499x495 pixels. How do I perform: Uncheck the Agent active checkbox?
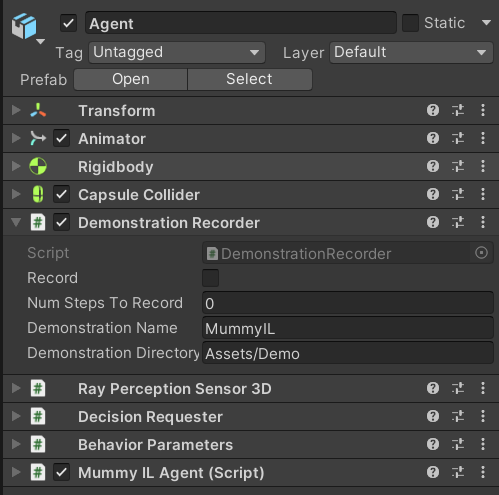[x=68, y=23]
